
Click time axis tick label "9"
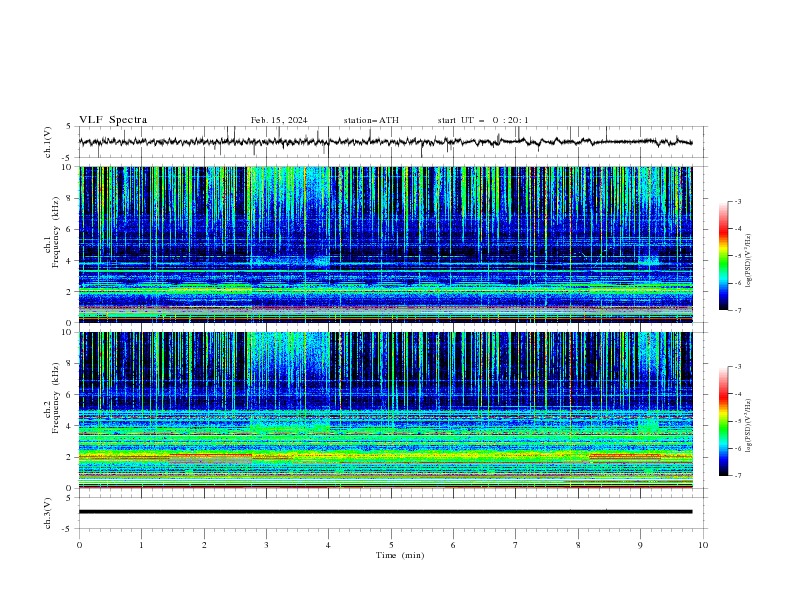click(640, 545)
